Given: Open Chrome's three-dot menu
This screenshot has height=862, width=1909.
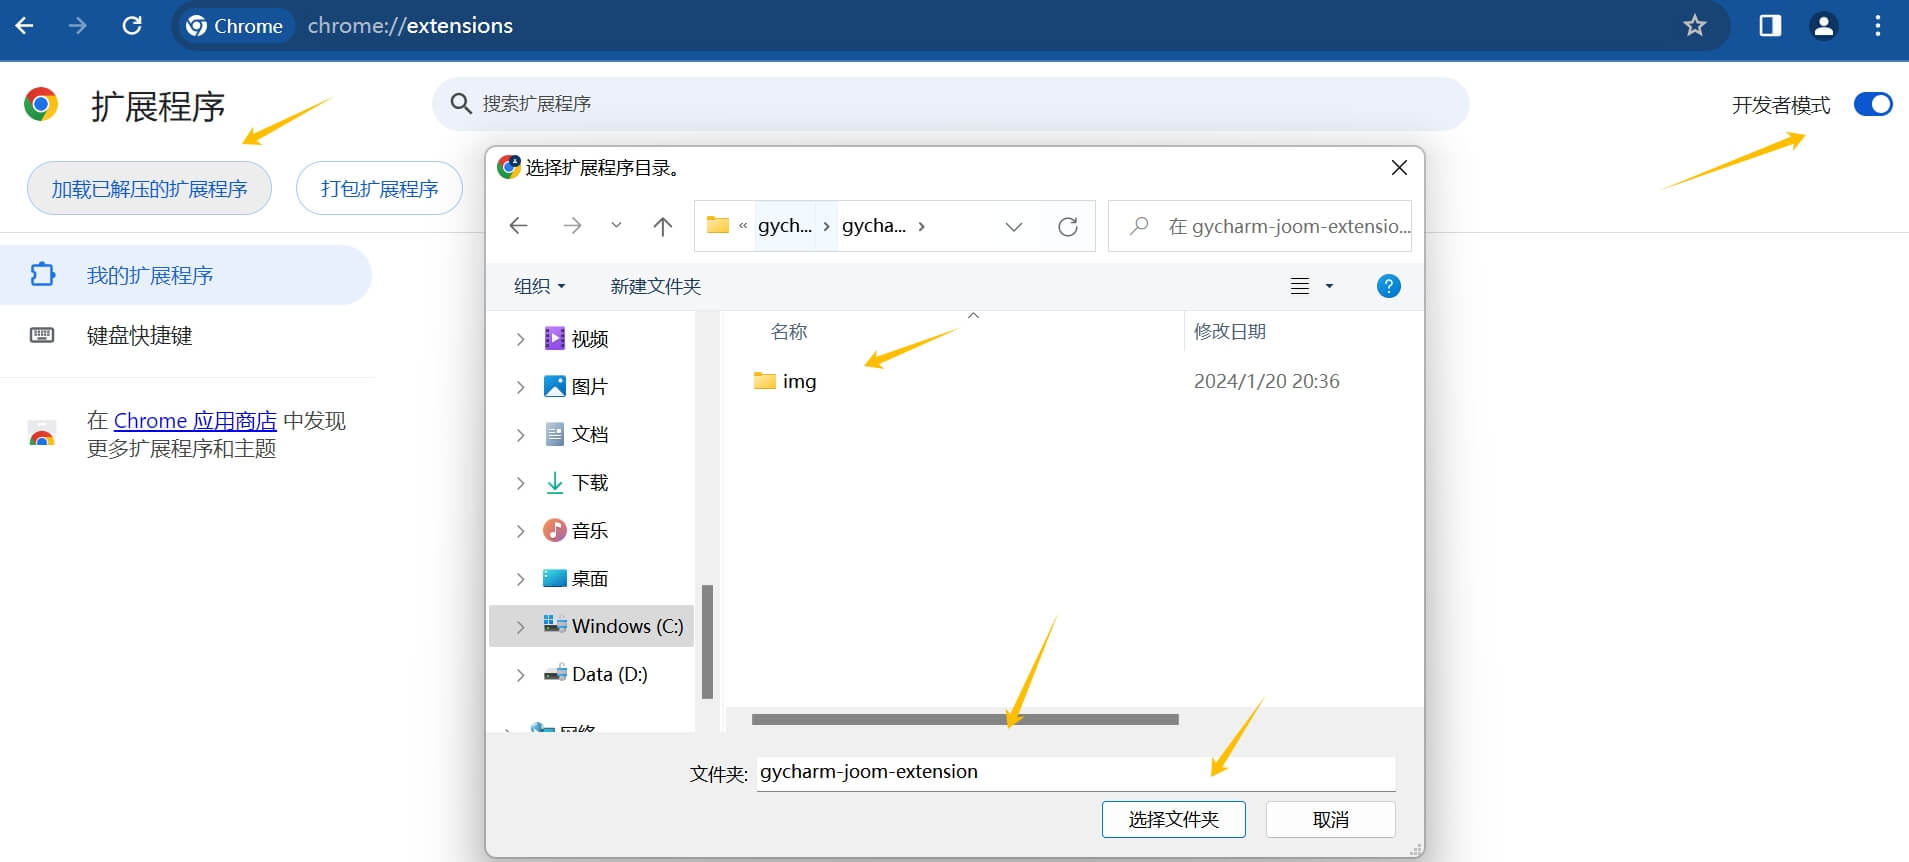Looking at the screenshot, I should (x=1878, y=26).
